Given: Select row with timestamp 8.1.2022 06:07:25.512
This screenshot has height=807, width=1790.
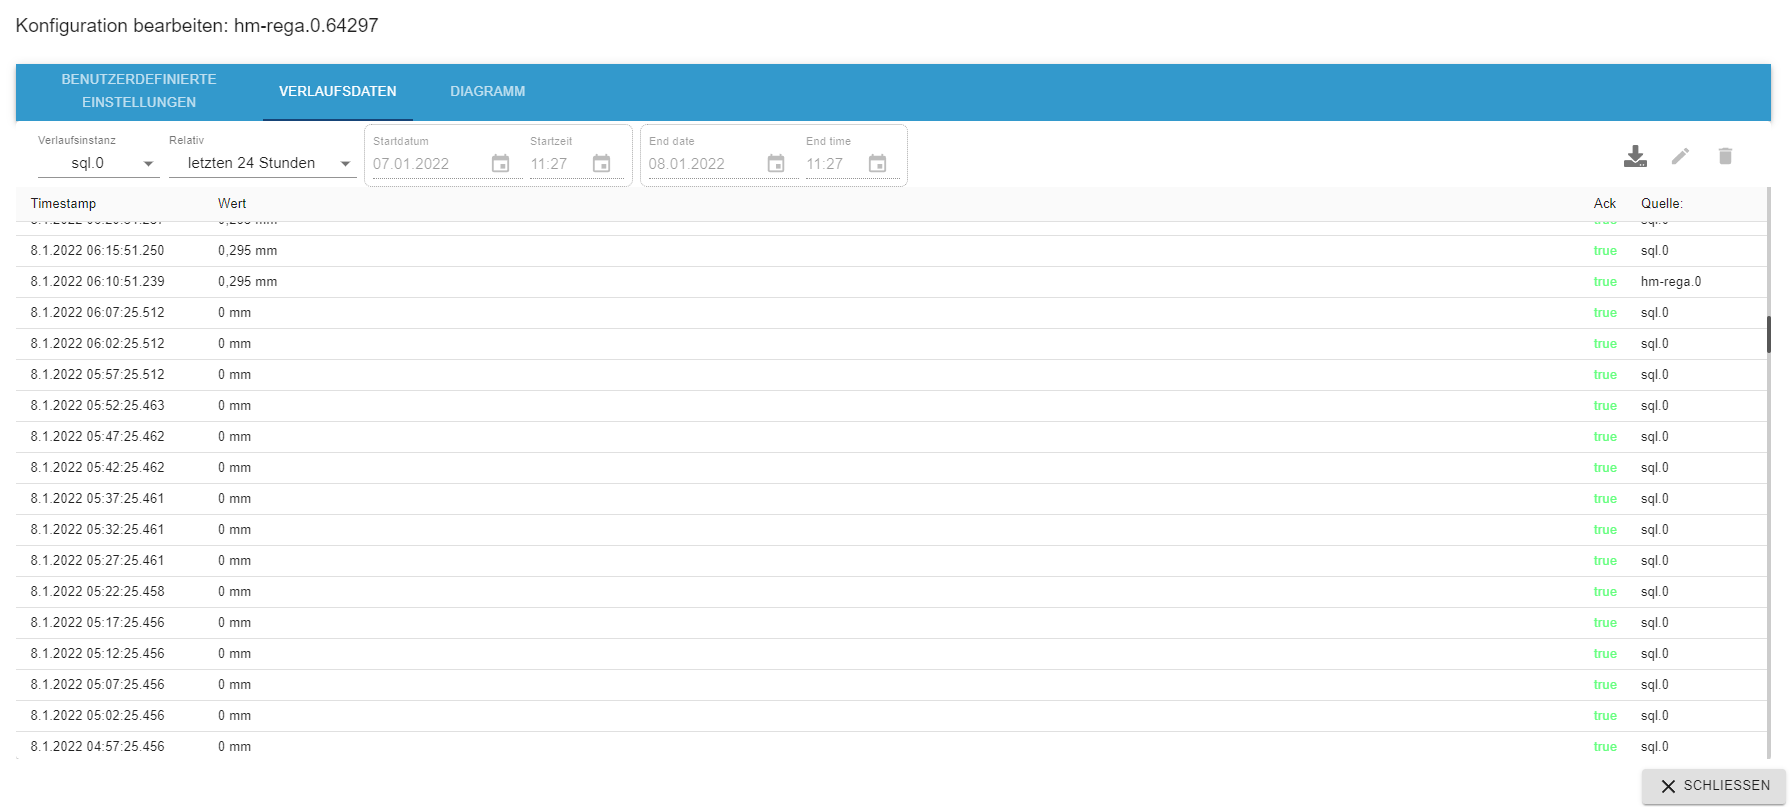Looking at the screenshot, I should click(x=891, y=313).
